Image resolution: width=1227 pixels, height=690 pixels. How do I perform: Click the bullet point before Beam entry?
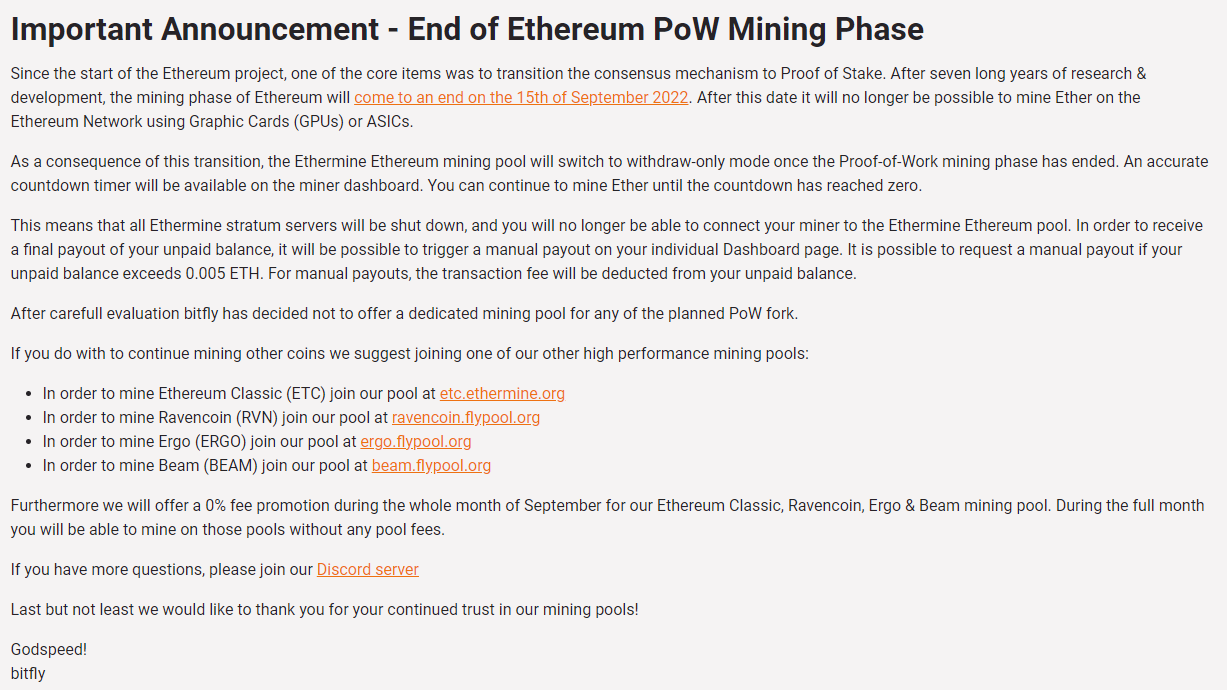pyautogui.click(x=31, y=467)
